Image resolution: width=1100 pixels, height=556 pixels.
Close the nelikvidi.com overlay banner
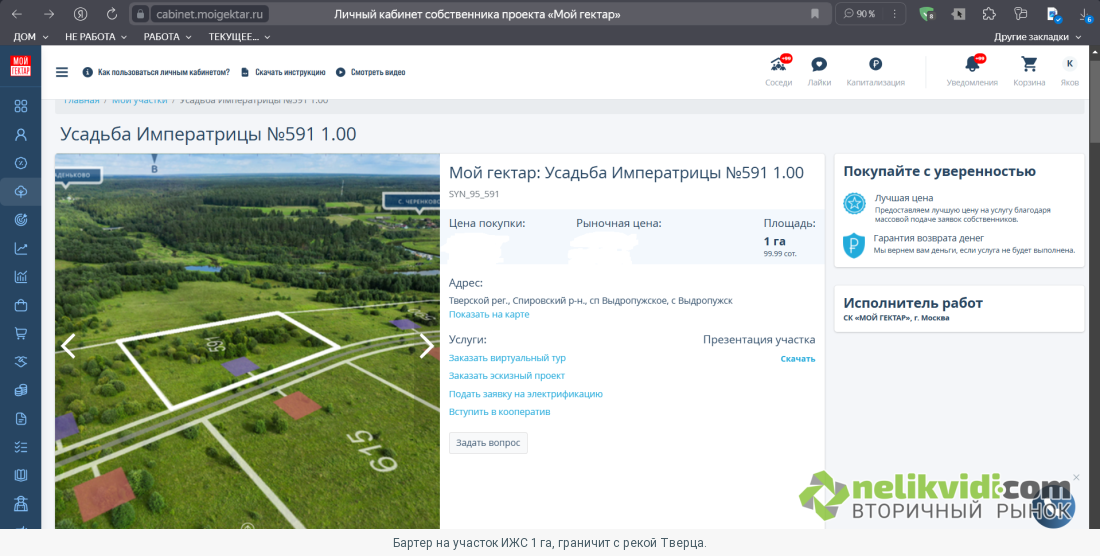coord(1076,477)
